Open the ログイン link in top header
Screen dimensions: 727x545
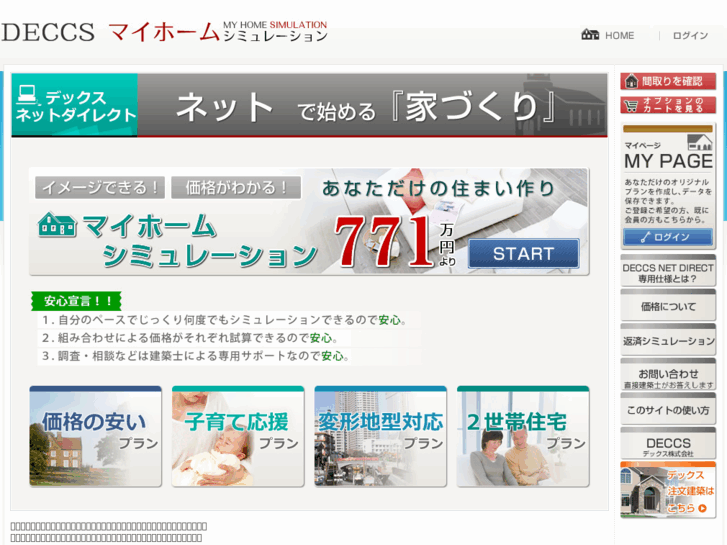[x=690, y=36]
